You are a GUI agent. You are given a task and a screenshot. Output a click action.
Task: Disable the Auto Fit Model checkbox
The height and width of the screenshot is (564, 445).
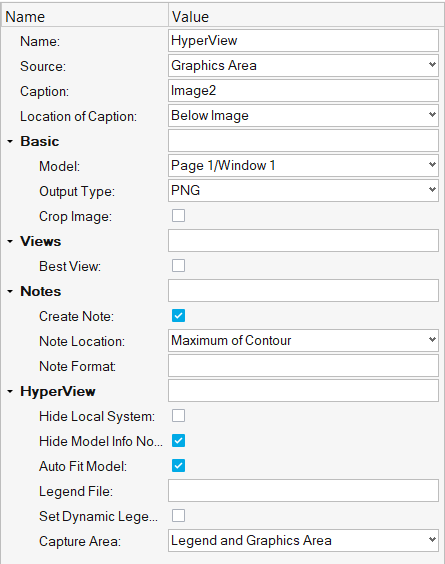tap(178, 466)
